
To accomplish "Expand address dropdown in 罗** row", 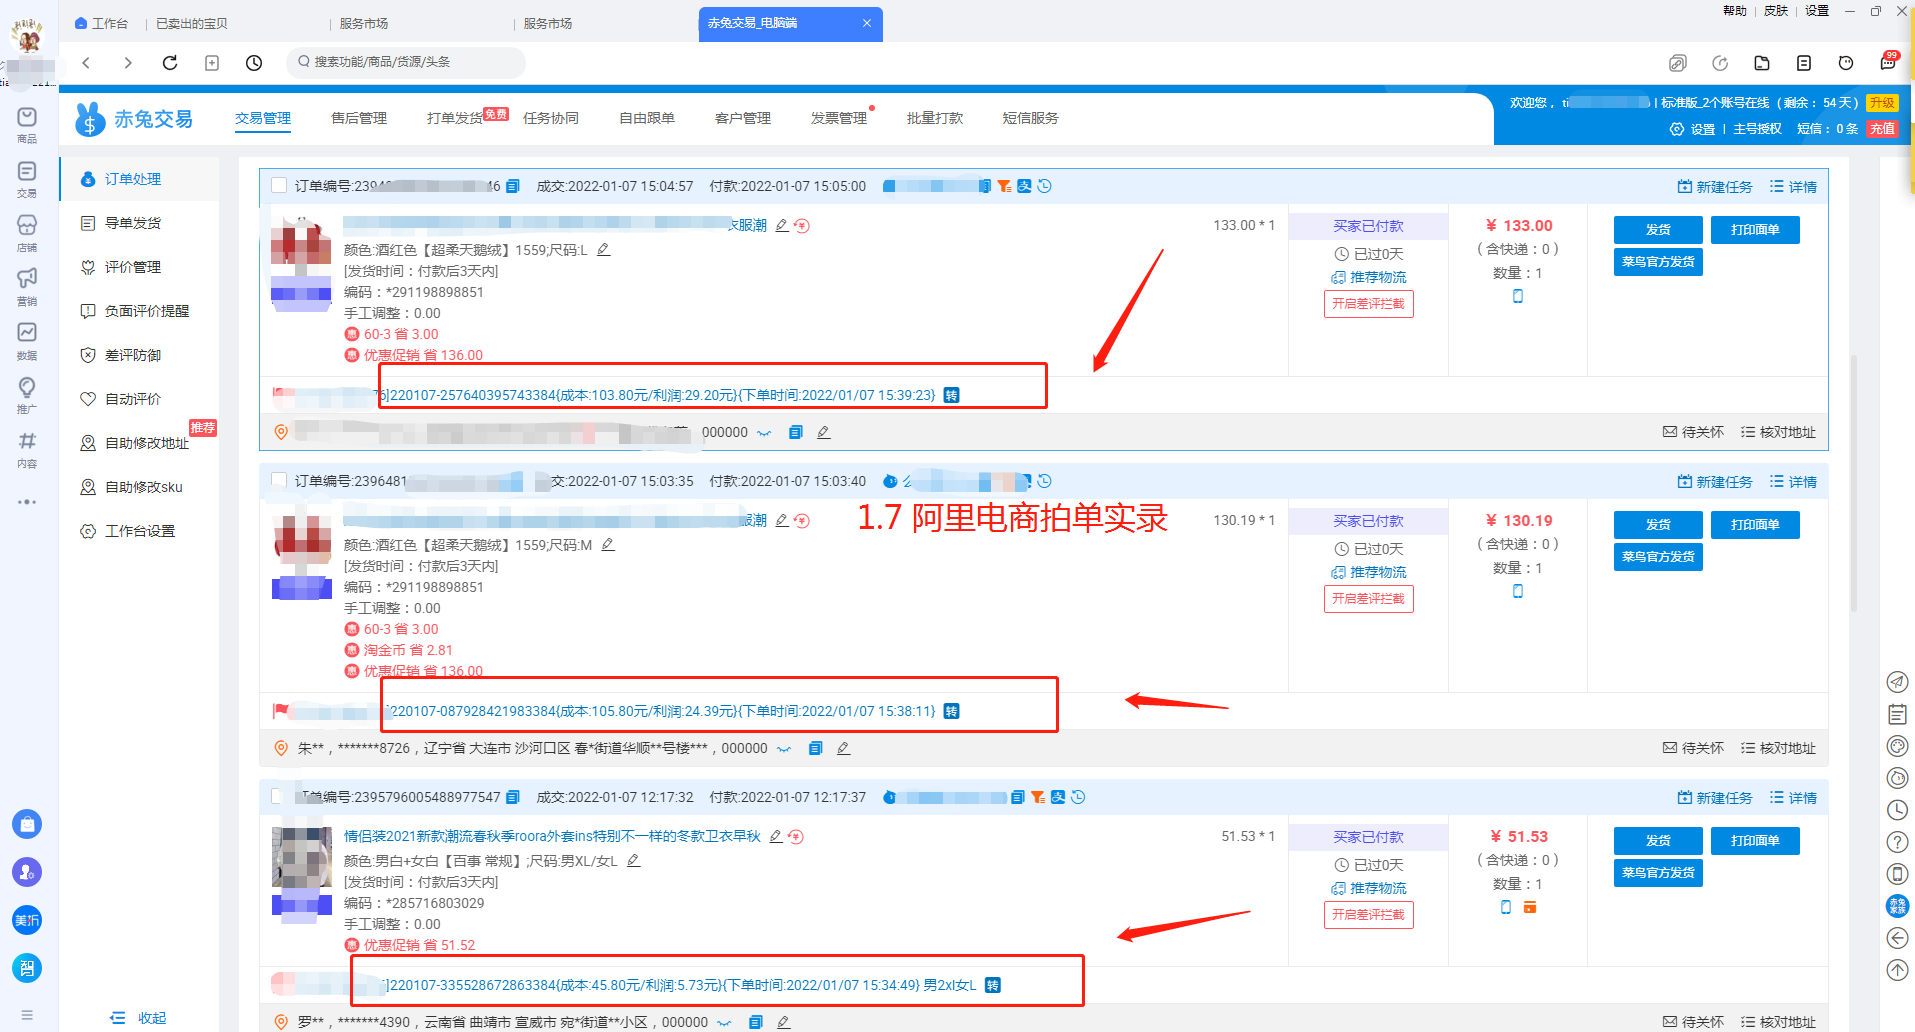I will 724,1023.
